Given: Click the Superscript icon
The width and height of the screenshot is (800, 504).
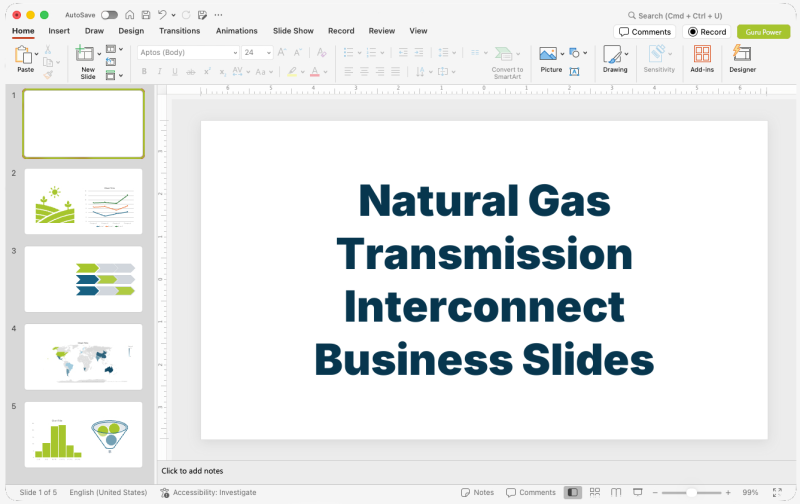Looking at the screenshot, I should pos(207,72).
